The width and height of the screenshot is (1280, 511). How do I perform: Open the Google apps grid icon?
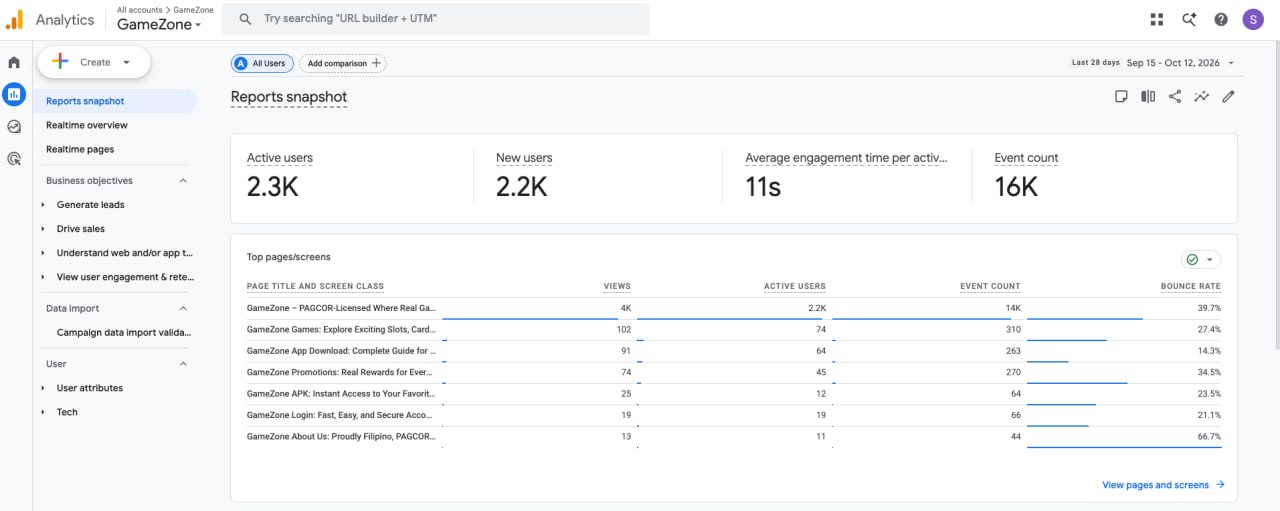point(1157,19)
